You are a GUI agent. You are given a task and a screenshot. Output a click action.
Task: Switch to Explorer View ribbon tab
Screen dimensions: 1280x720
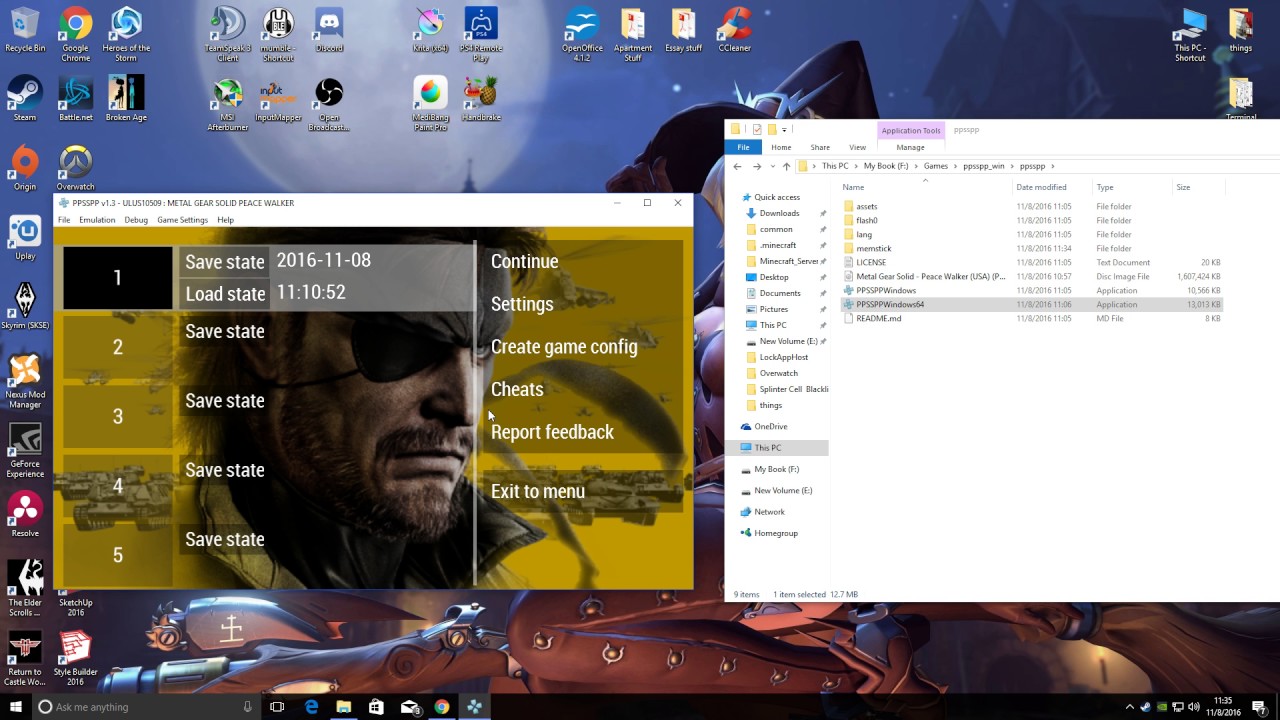(x=857, y=147)
